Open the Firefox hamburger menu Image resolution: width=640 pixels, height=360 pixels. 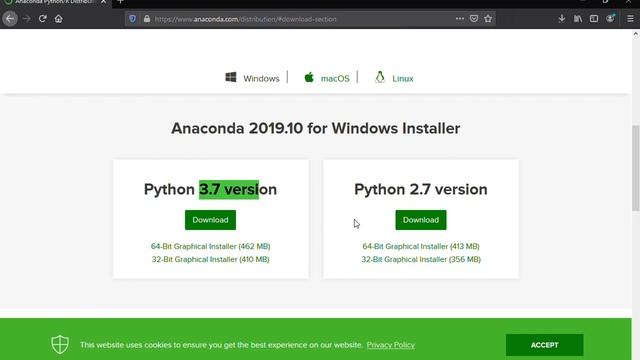[x=630, y=19]
